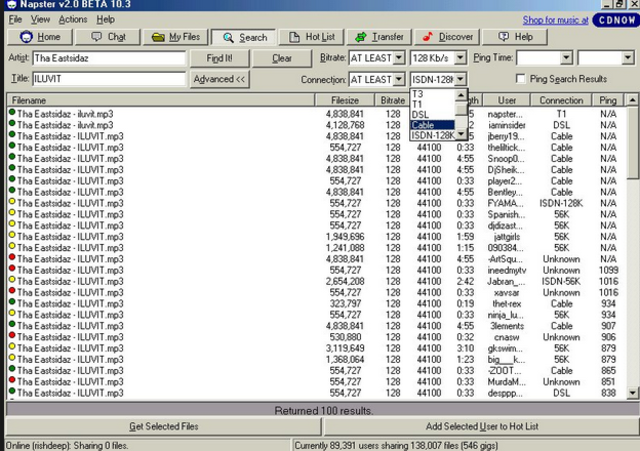Click results list scroll down arrow

[632, 393]
